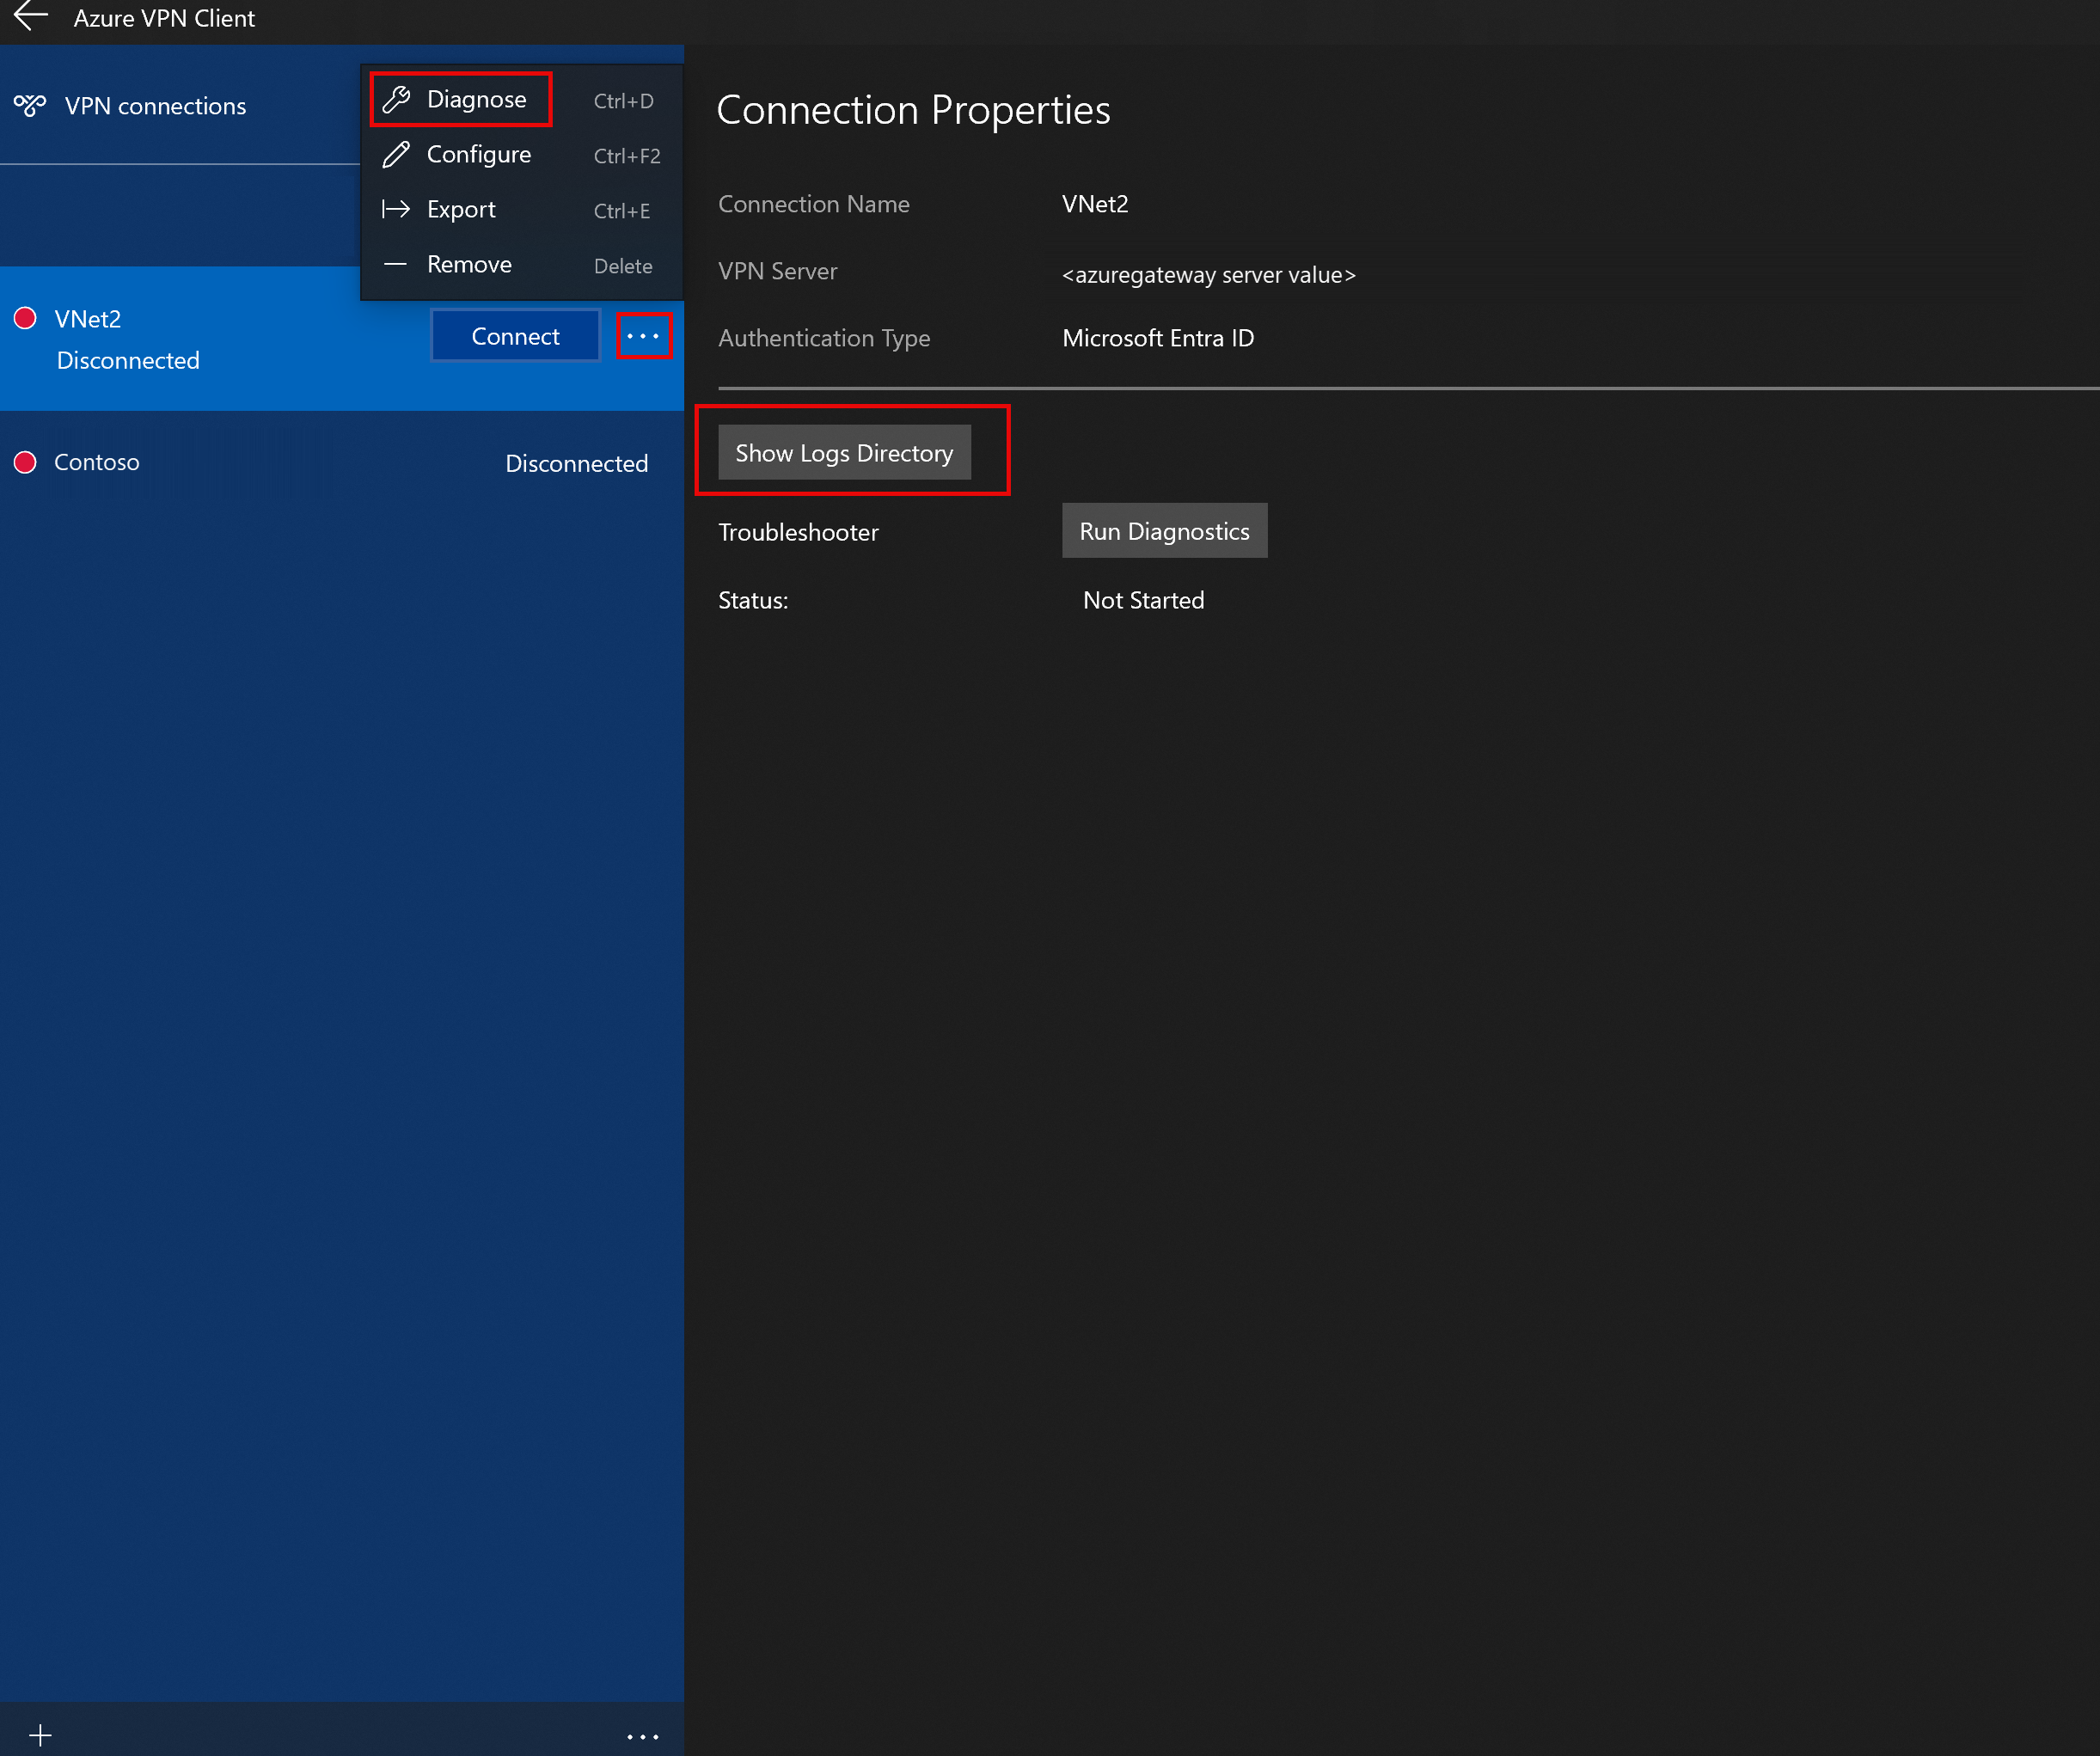This screenshot has width=2100, height=1756.
Task: Click the Export arrow icon
Action: click(396, 209)
